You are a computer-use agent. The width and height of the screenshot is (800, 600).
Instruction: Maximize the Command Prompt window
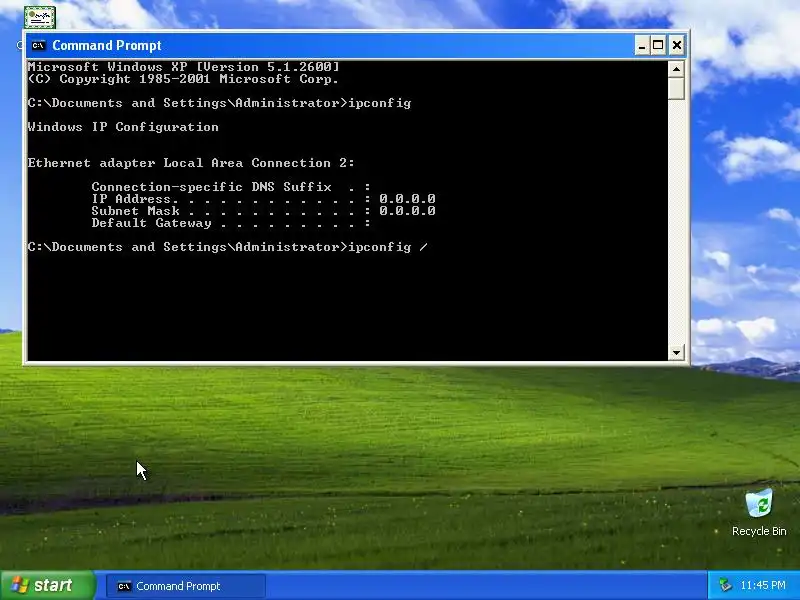pyautogui.click(x=658, y=45)
